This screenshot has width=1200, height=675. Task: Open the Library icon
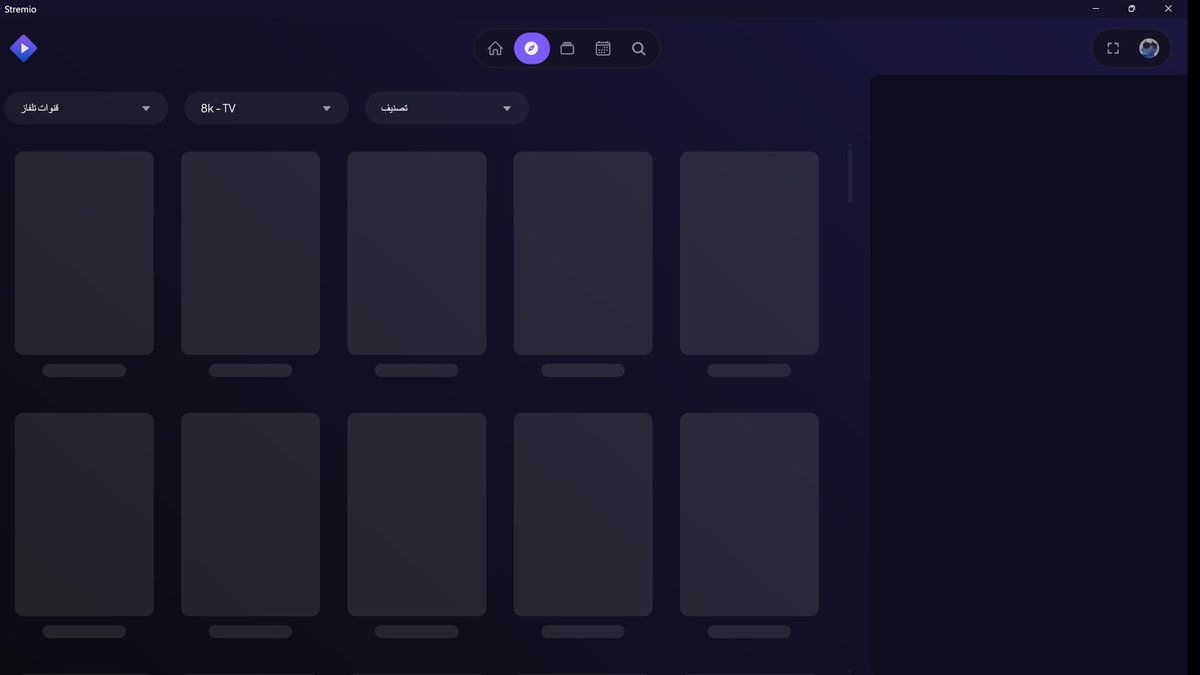tap(567, 48)
